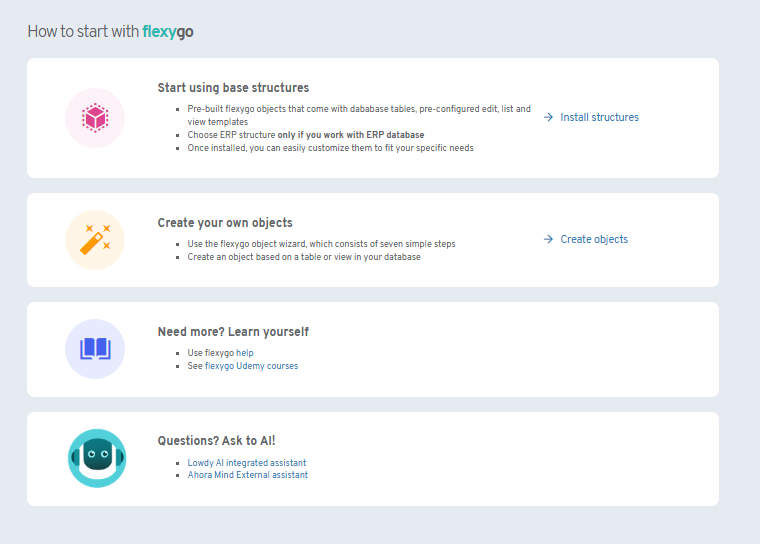Open Lowdy AI integrated assistant
This screenshot has height=544, width=760.
tap(247, 463)
